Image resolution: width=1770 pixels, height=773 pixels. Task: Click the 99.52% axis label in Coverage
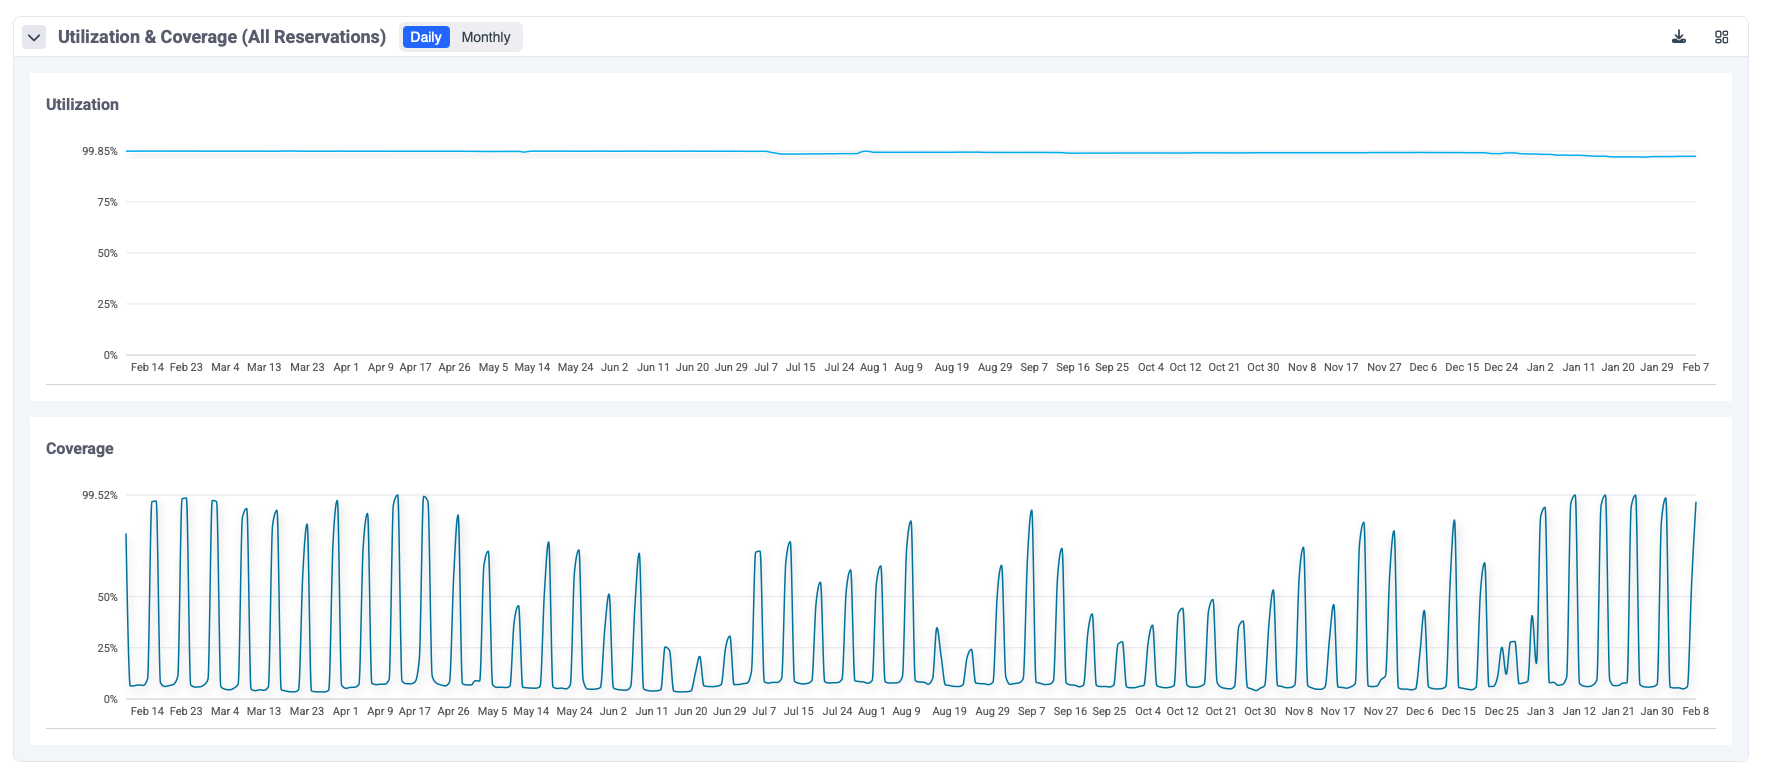coord(100,495)
